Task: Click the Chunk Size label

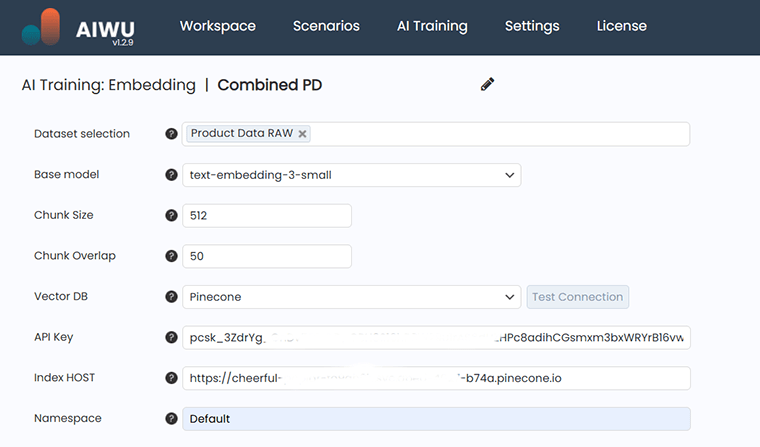Action: [63, 215]
